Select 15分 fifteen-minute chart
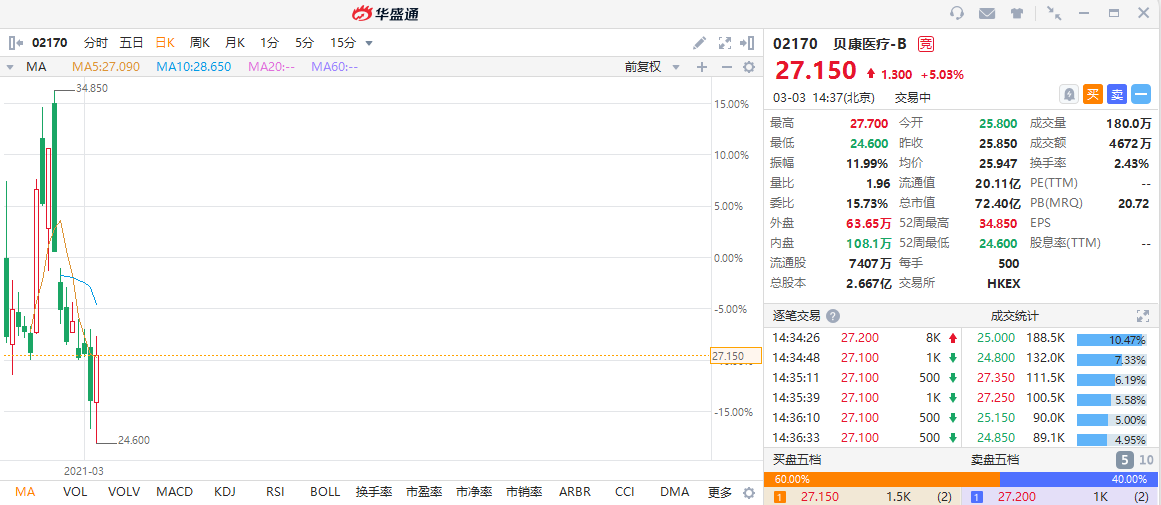The image size is (1161, 505). pos(342,43)
